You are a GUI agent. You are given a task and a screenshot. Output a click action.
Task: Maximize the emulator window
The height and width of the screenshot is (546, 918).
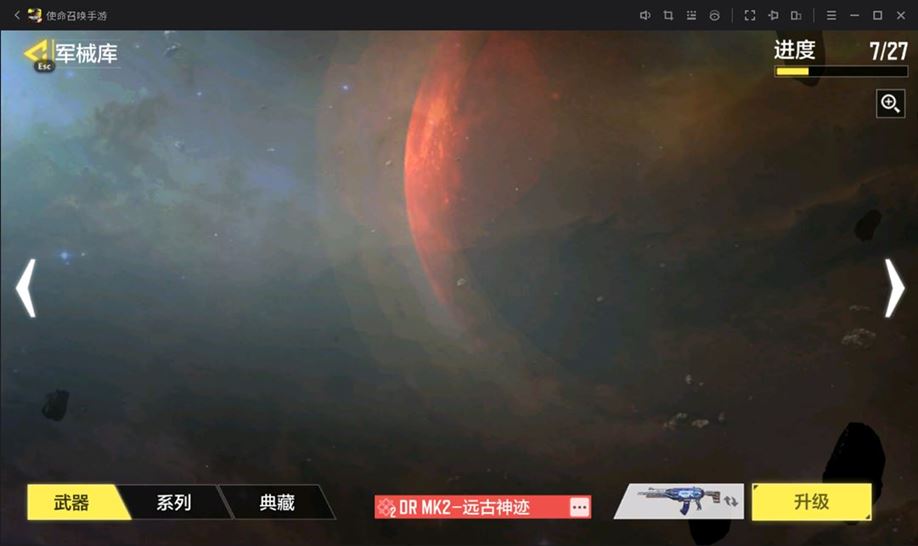(x=878, y=15)
